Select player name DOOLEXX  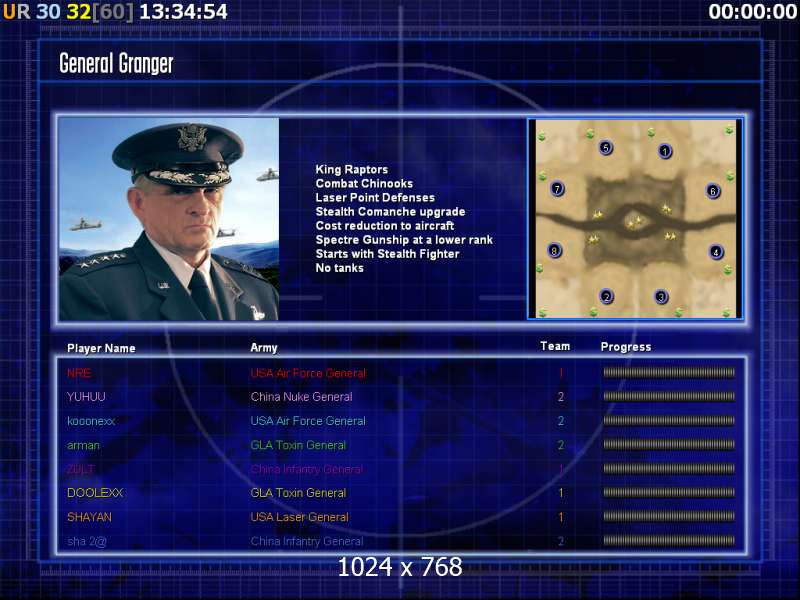click(x=95, y=493)
